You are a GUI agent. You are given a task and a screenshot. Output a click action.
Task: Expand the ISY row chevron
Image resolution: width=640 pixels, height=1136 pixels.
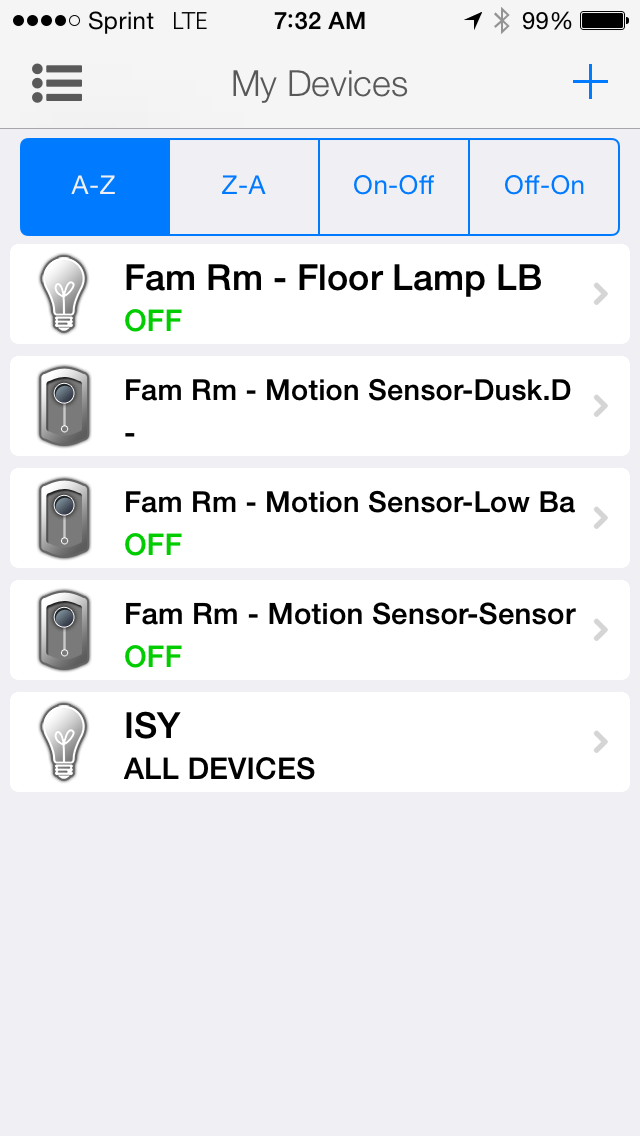click(600, 742)
